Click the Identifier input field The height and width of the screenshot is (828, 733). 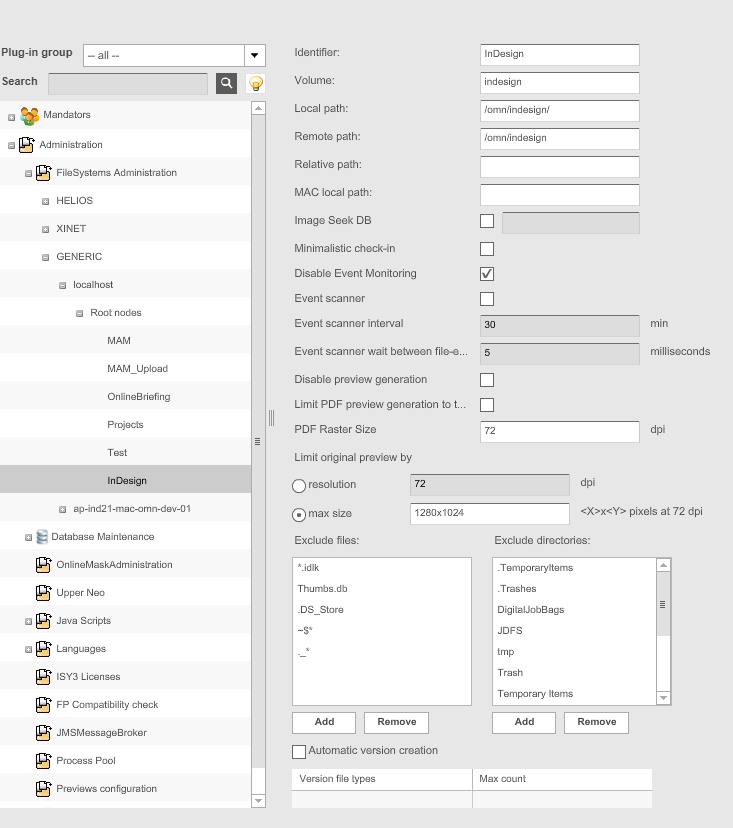(560, 54)
